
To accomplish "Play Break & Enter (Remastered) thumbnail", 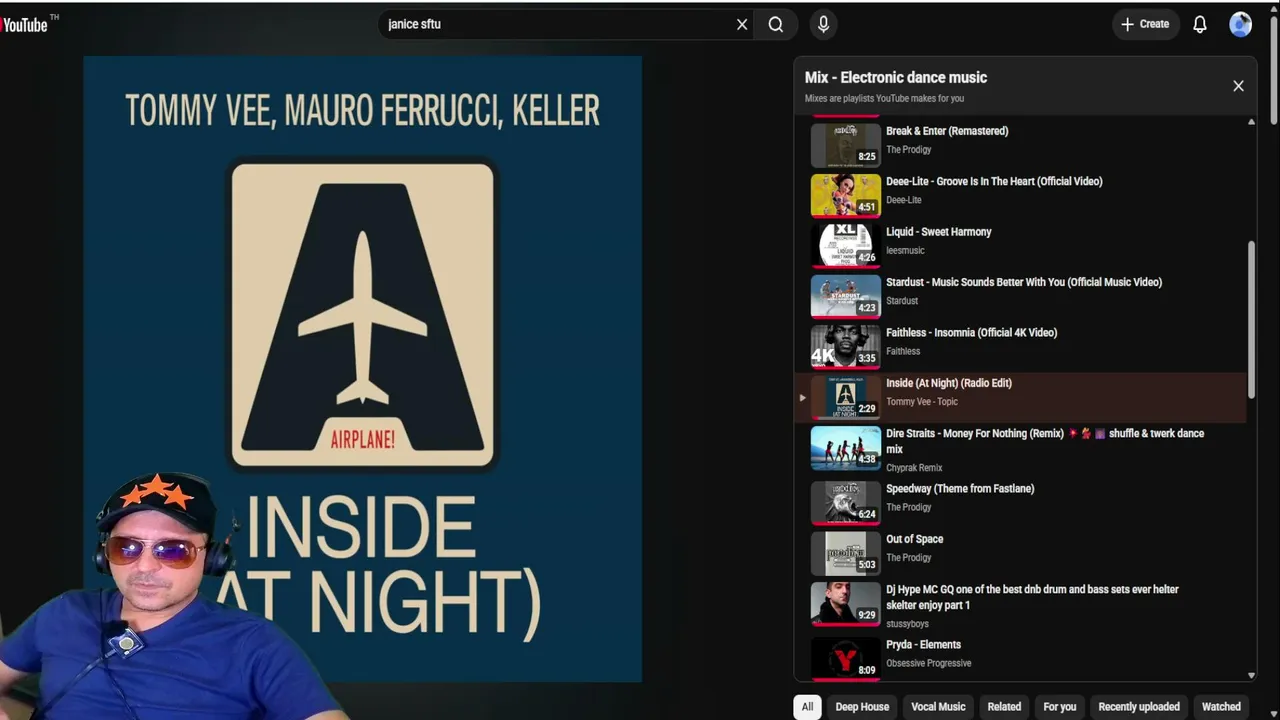I will coord(846,145).
